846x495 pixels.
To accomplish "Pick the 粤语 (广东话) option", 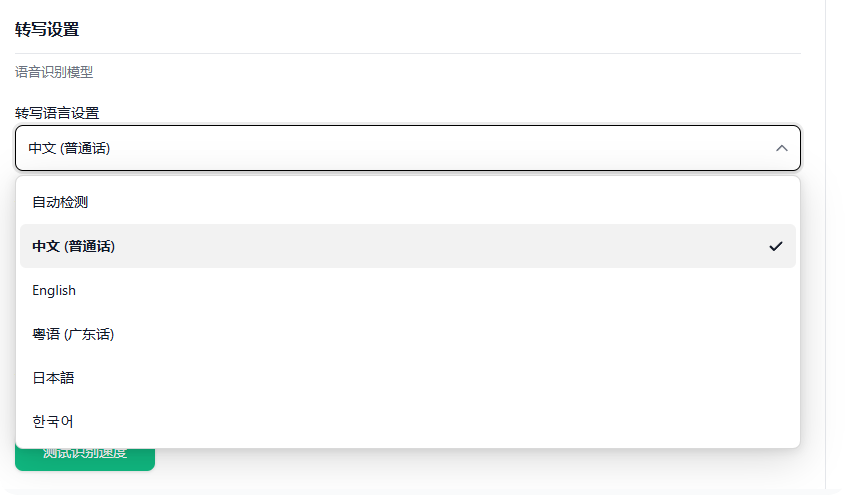I will tap(73, 334).
